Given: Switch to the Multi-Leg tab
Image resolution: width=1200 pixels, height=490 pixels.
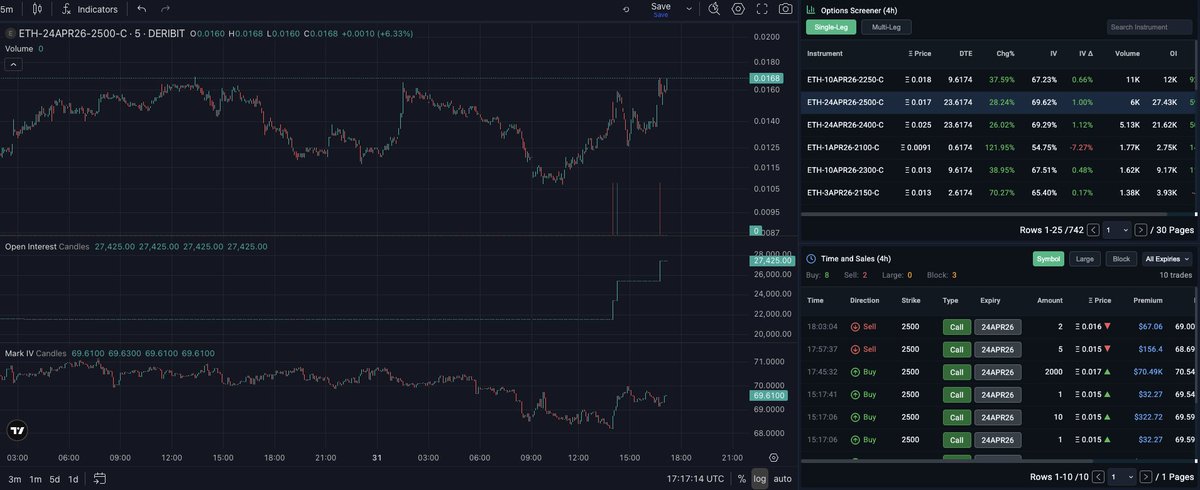Looking at the screenshot, I should click(x=880, y=27).
